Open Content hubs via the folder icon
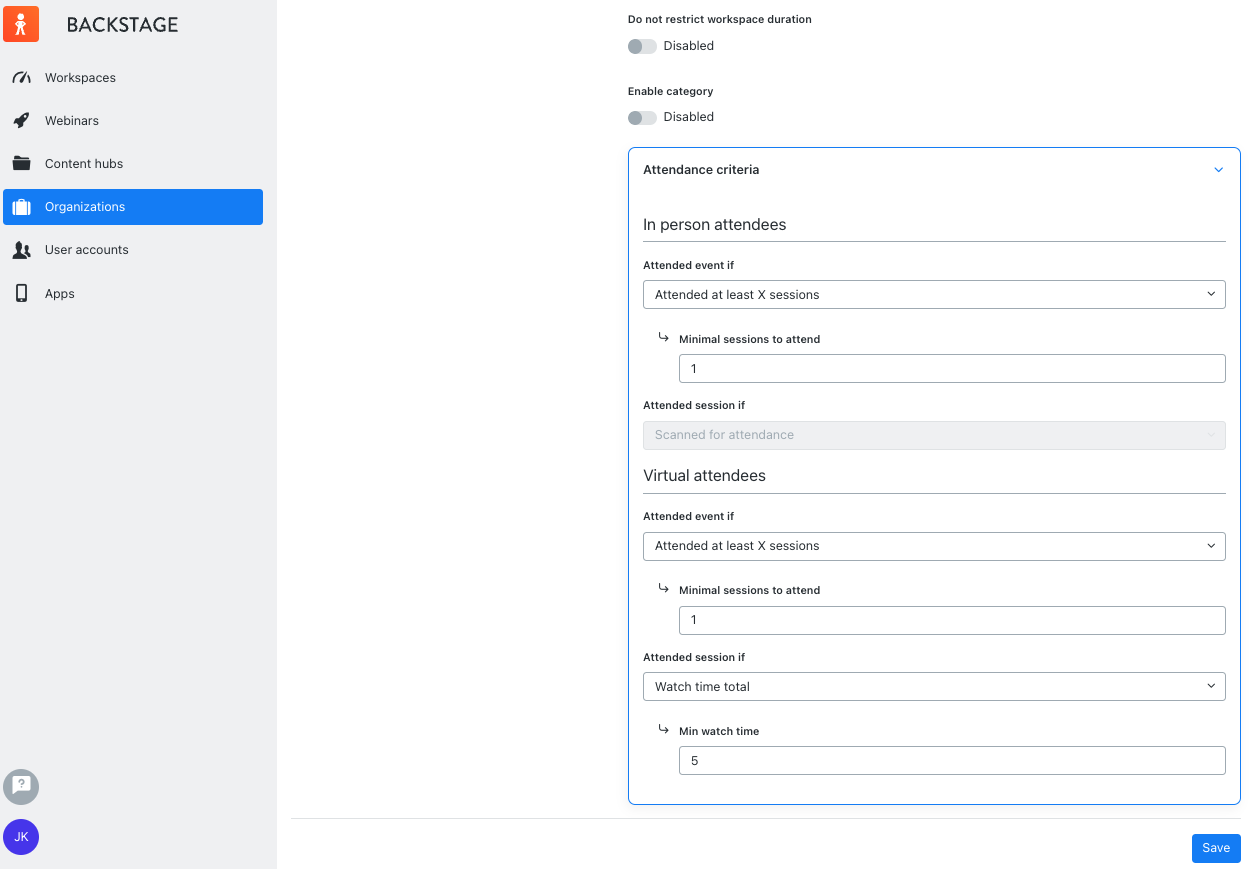1249x869 pixels. click(x=21, y=163)
